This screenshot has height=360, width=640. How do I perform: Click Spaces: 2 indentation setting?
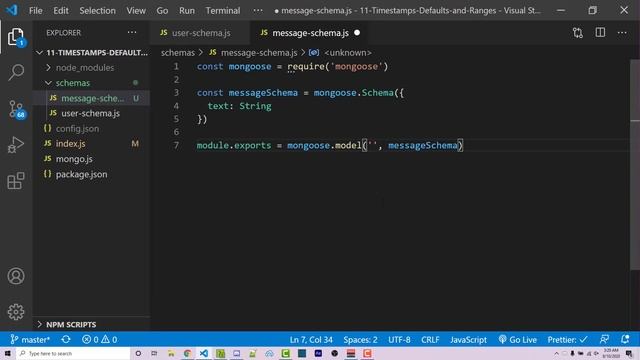[360, 340]
